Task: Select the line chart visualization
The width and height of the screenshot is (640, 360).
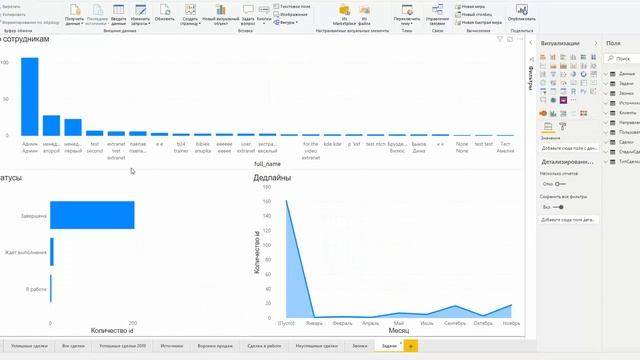Action: point(543,66)
